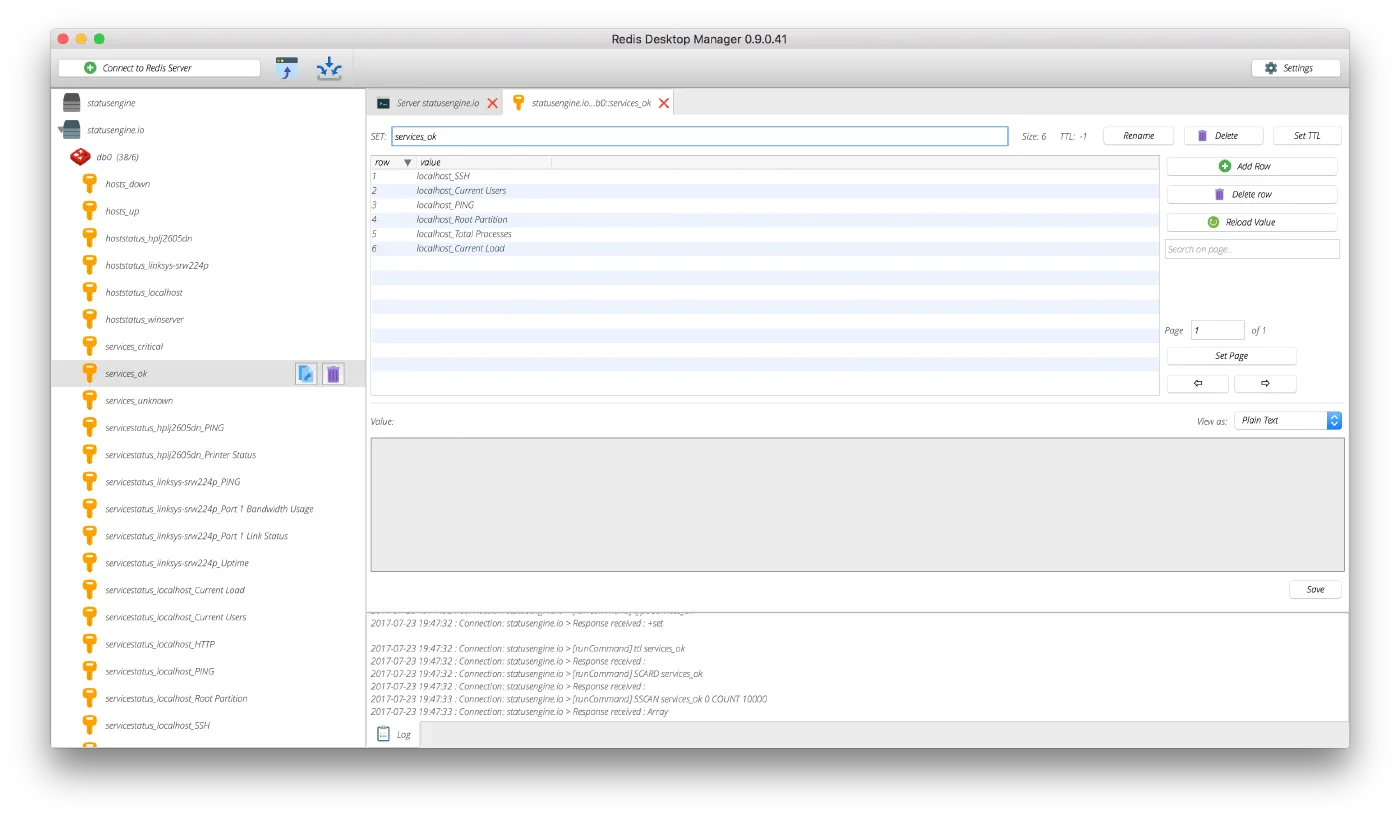Open the Port 1 Link Status key
Image resolution: width=1400 pixels, height=820 pixels.
197,535
